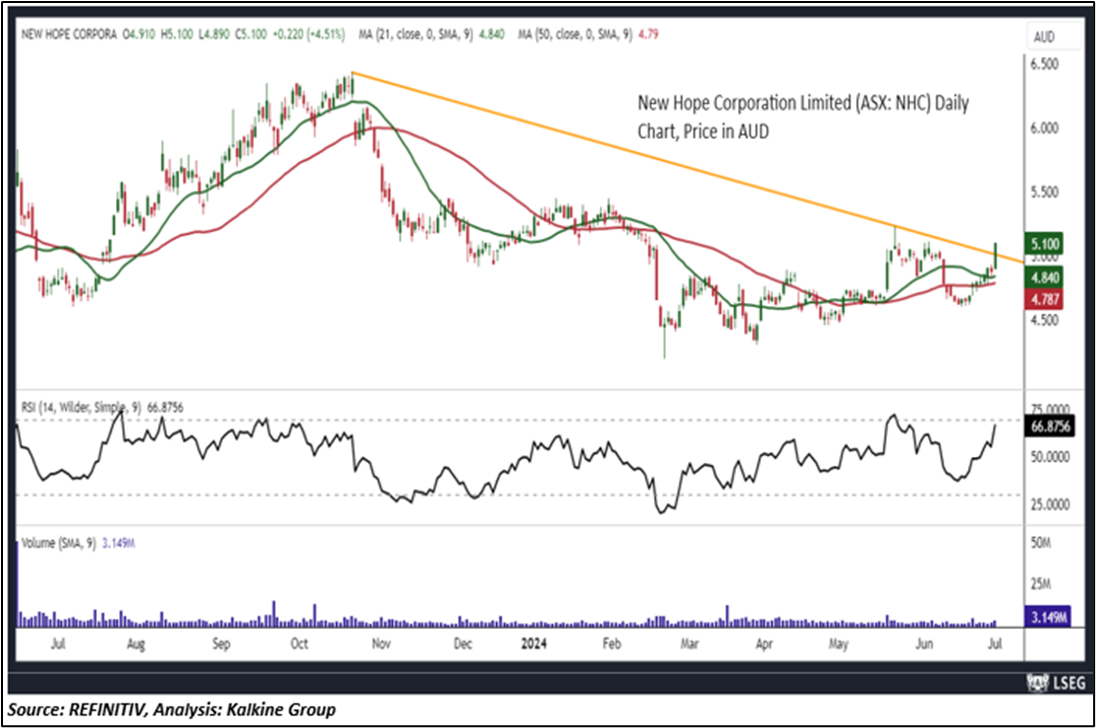Click the Sep time axis label

point(221,643)
